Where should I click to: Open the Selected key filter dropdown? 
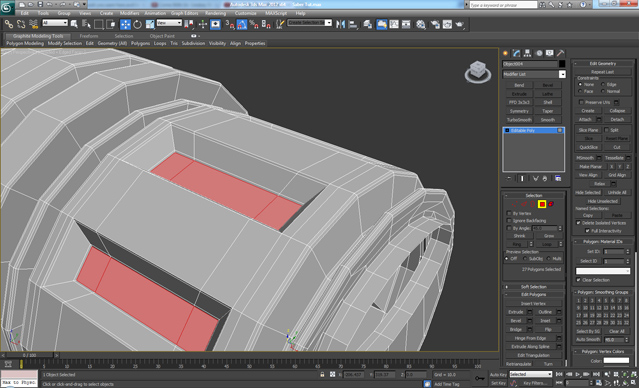pyautogui.click(x=531, y=374)
